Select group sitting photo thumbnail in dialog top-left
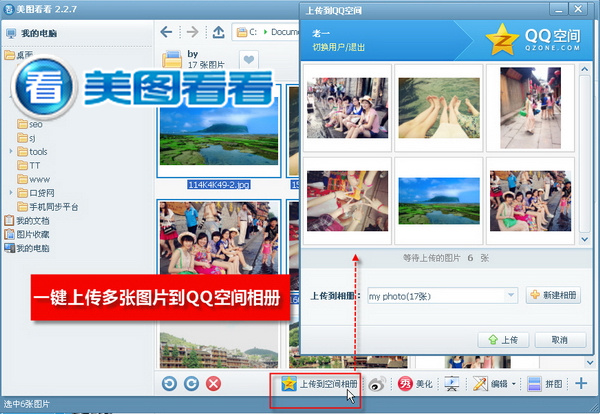 (x=347, y=108)
